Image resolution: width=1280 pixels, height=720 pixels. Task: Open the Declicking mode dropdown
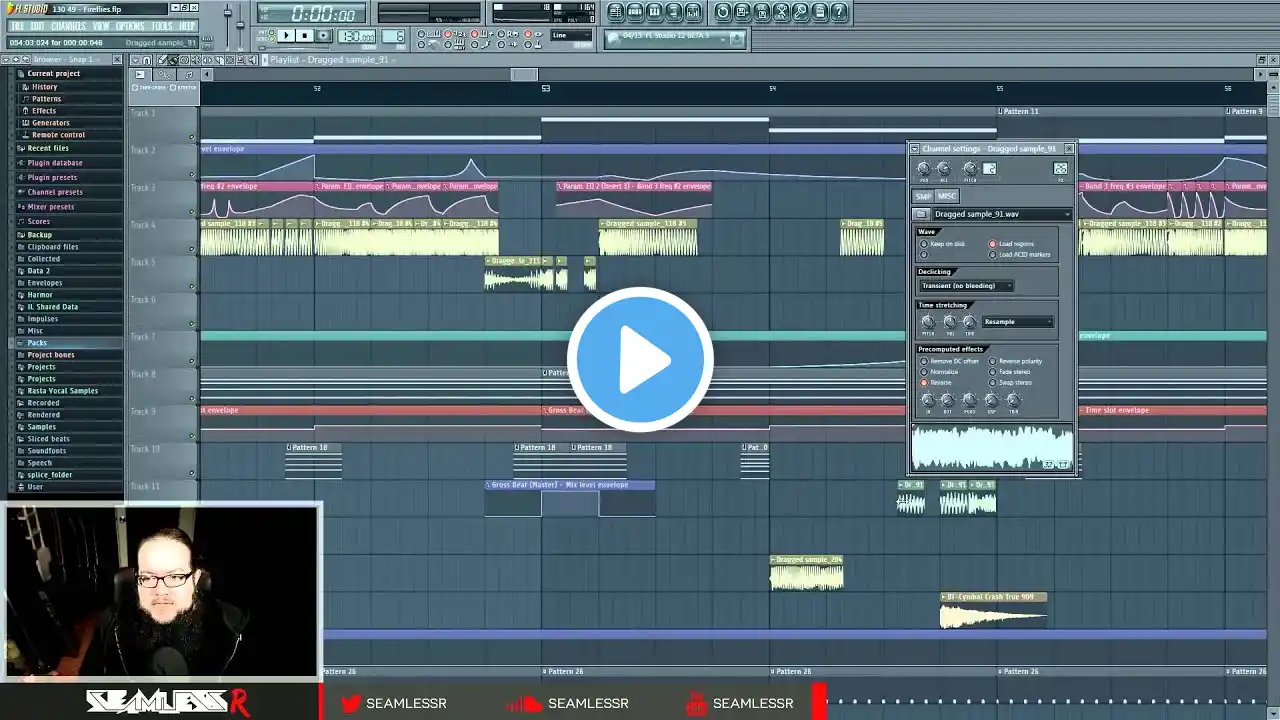966,286
